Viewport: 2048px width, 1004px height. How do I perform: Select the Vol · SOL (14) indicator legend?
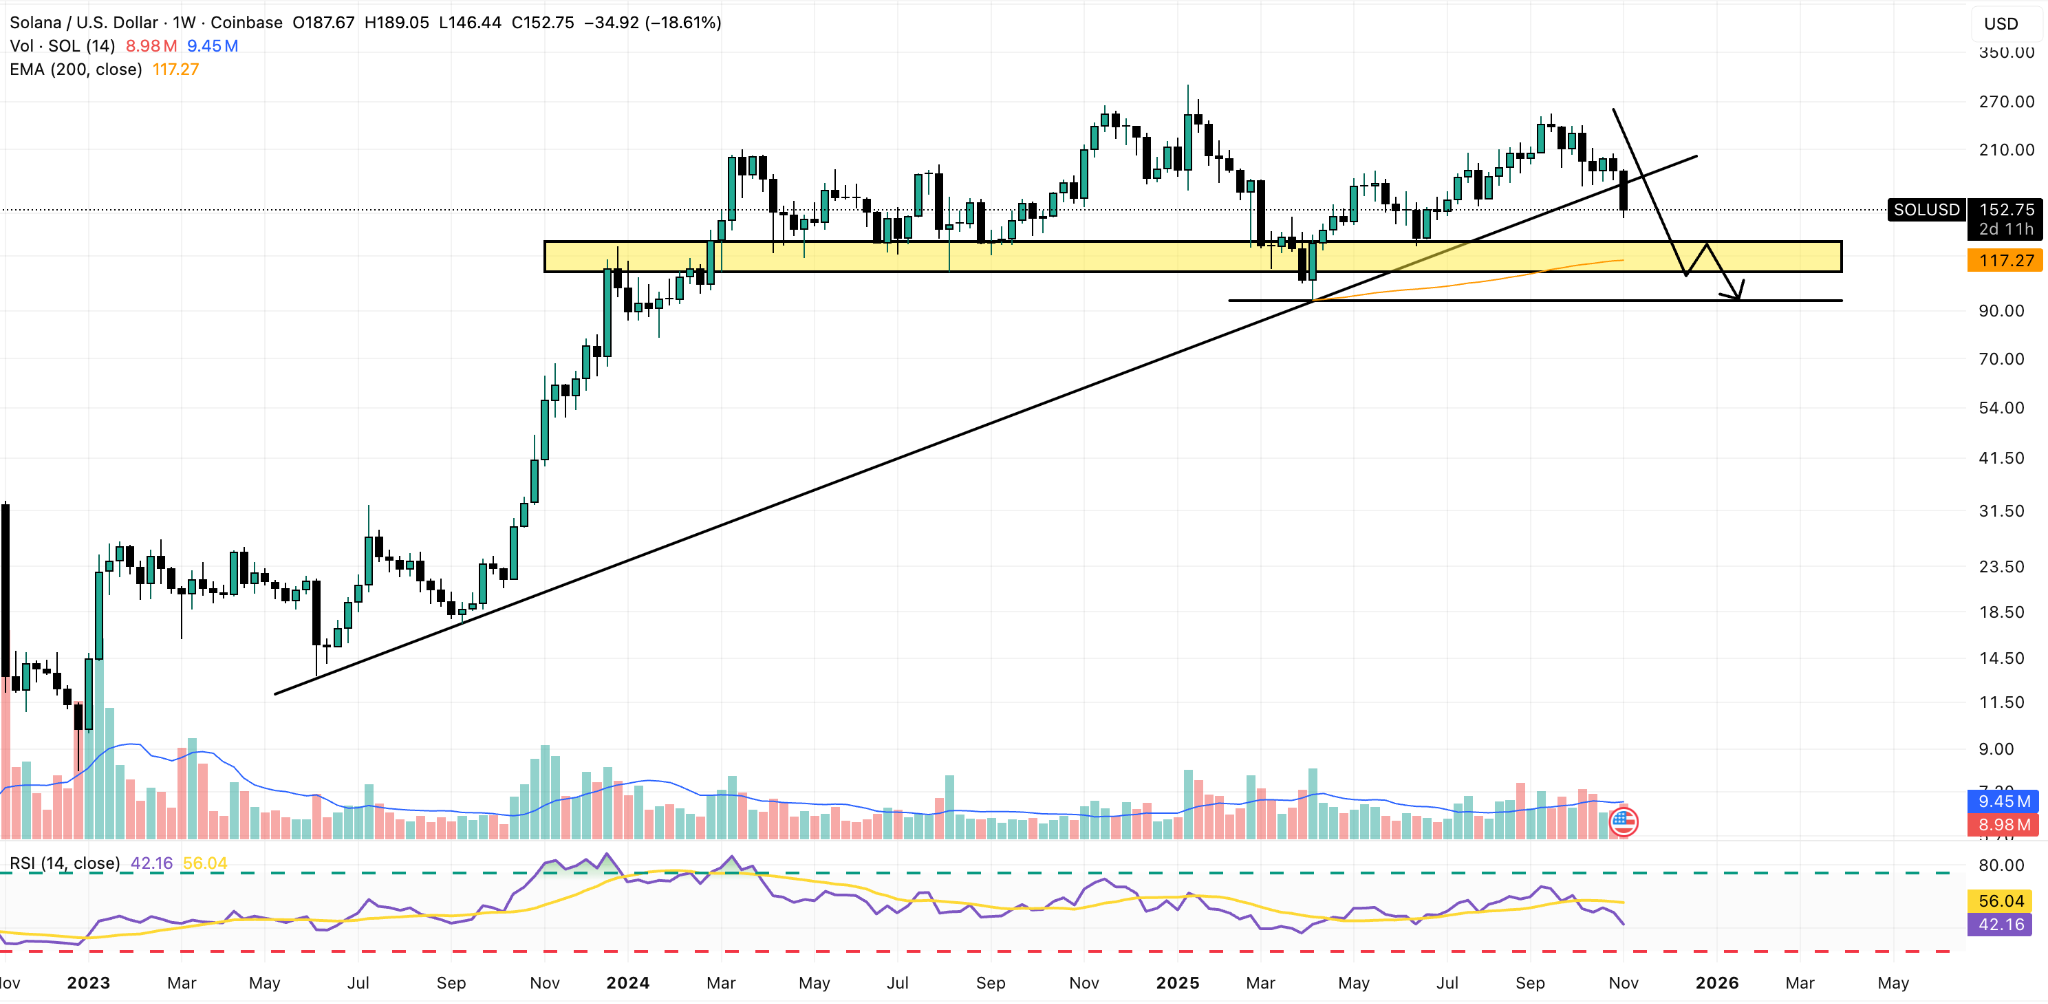click(62, 46)
